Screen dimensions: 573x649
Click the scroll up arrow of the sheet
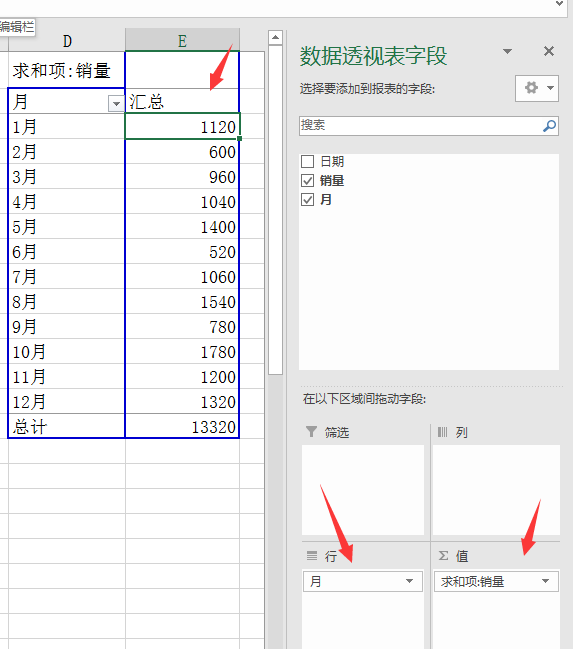(x=275, y=38)
